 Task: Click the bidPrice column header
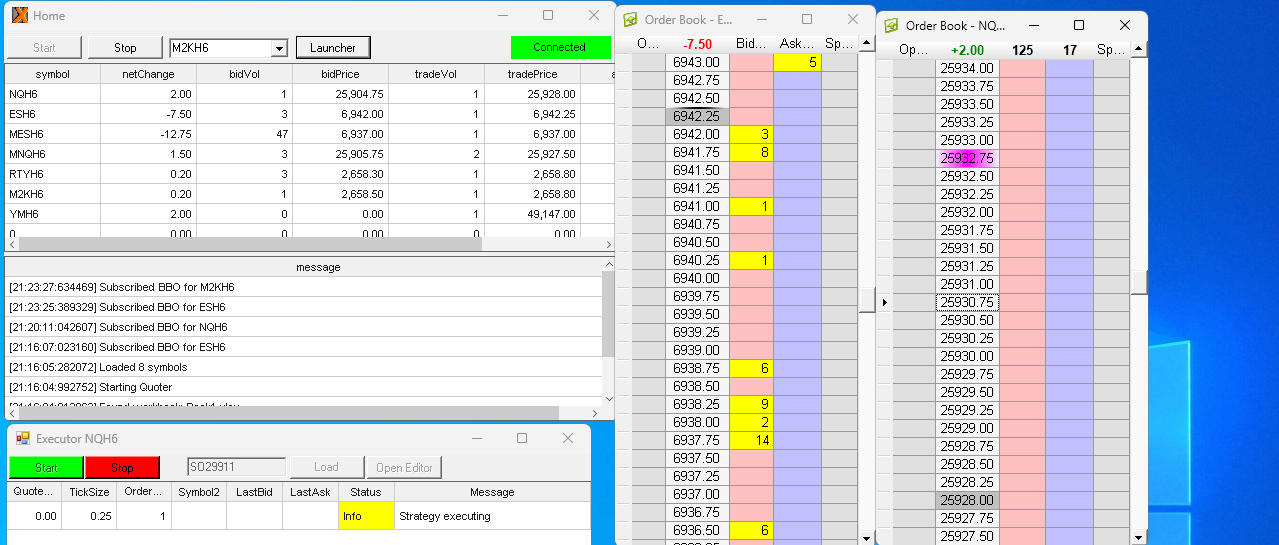click(340, 74)
